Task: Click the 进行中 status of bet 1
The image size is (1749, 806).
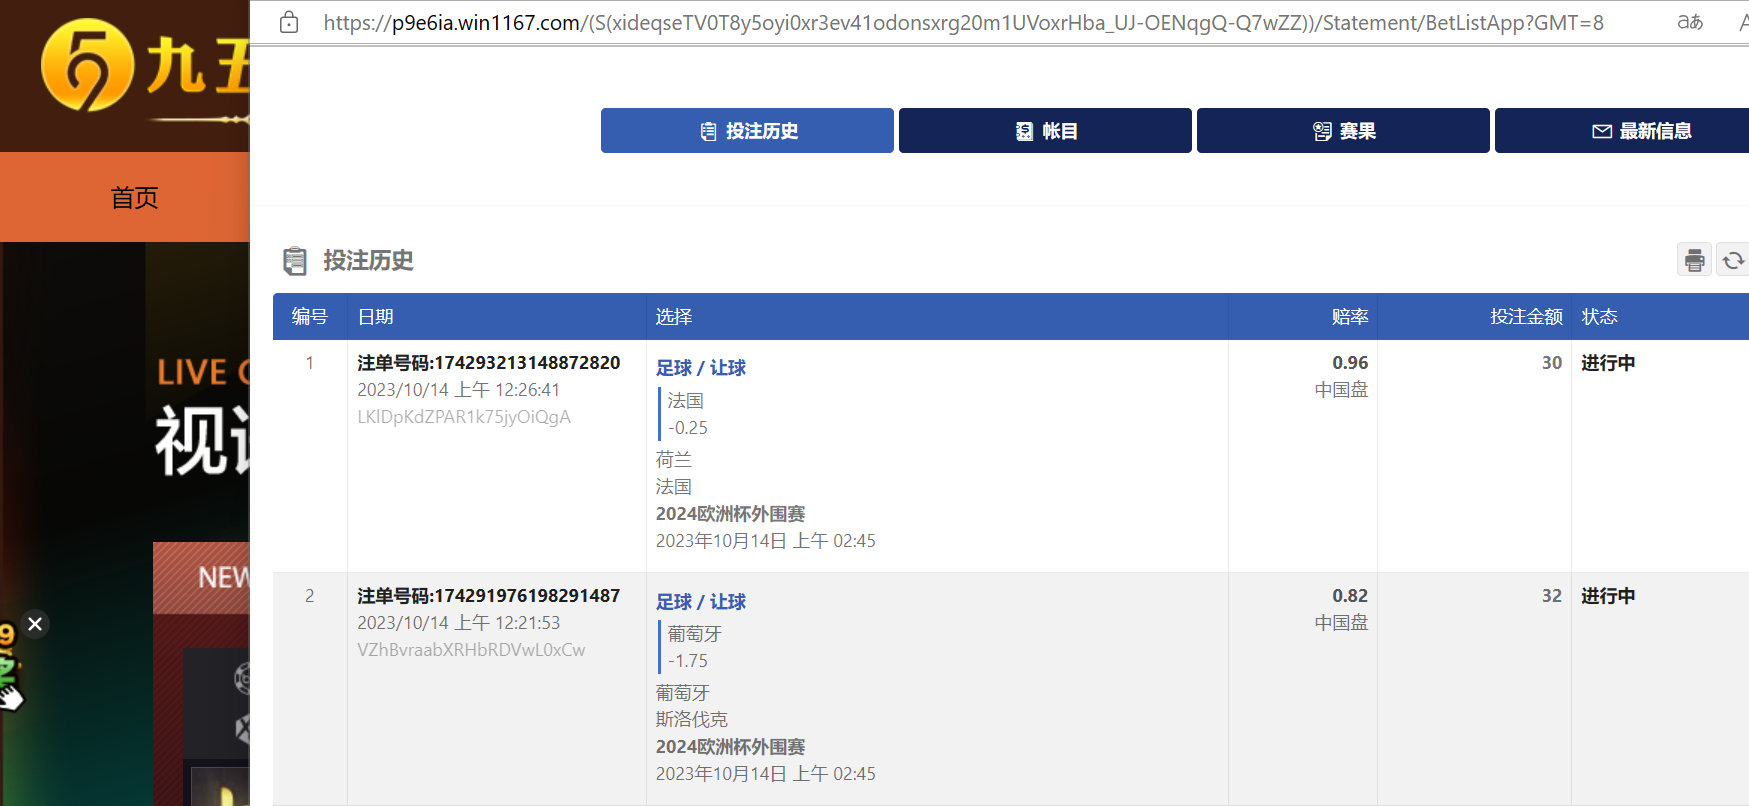Action: pos(1608,363)
